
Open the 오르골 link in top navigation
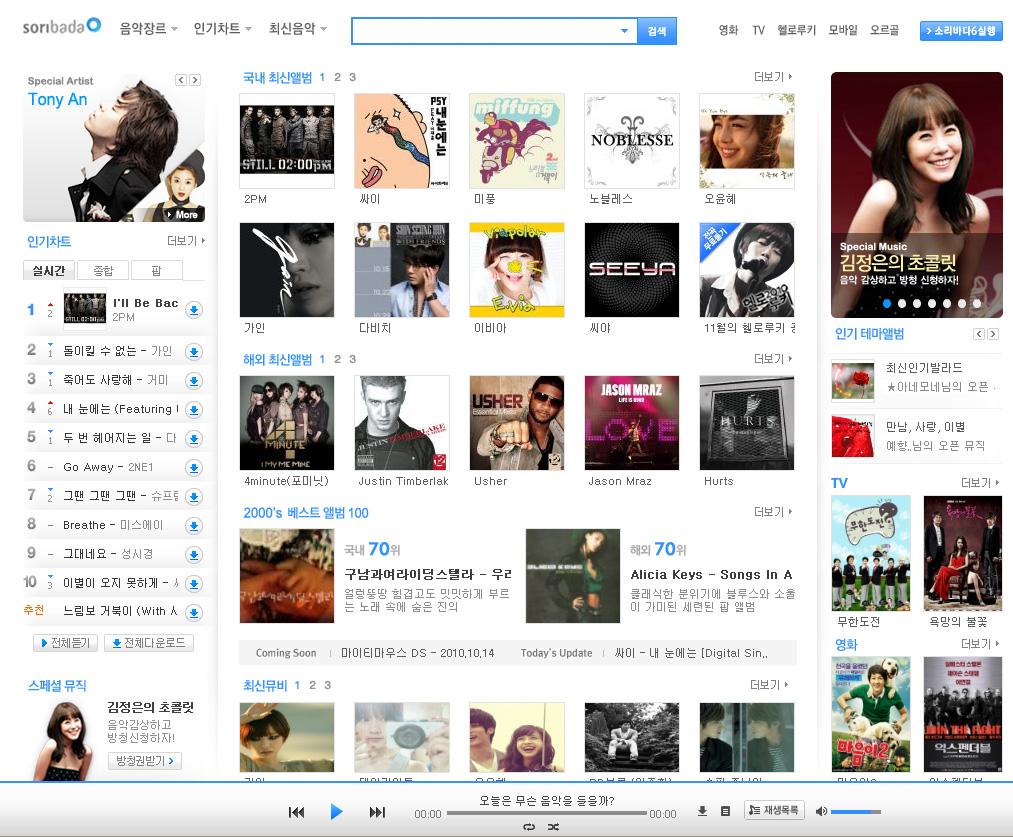coord(884,30)
